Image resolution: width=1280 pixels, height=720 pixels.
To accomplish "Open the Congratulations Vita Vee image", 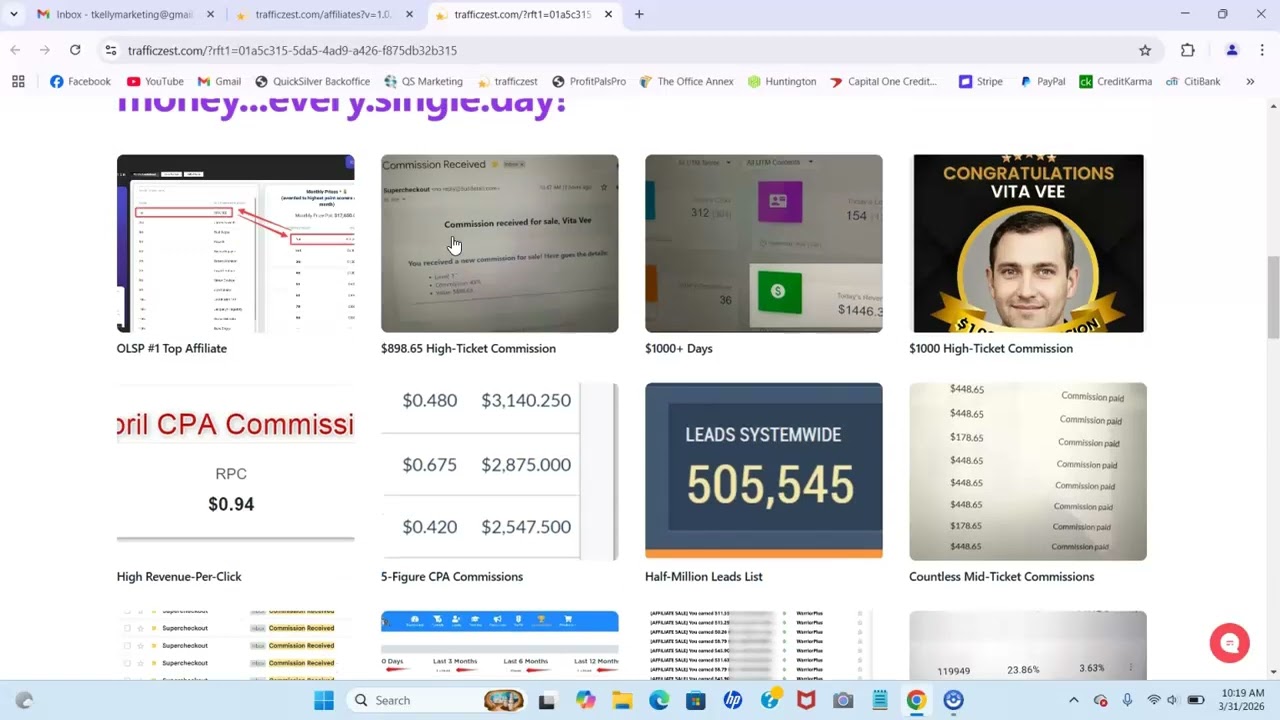I will tap(1028, 243).
